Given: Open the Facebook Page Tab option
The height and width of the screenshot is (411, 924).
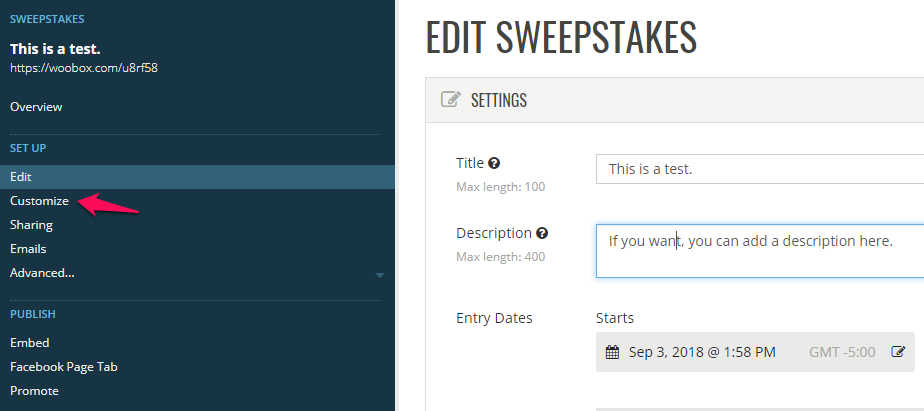Looking at the screenshot, I should point(64,367).
